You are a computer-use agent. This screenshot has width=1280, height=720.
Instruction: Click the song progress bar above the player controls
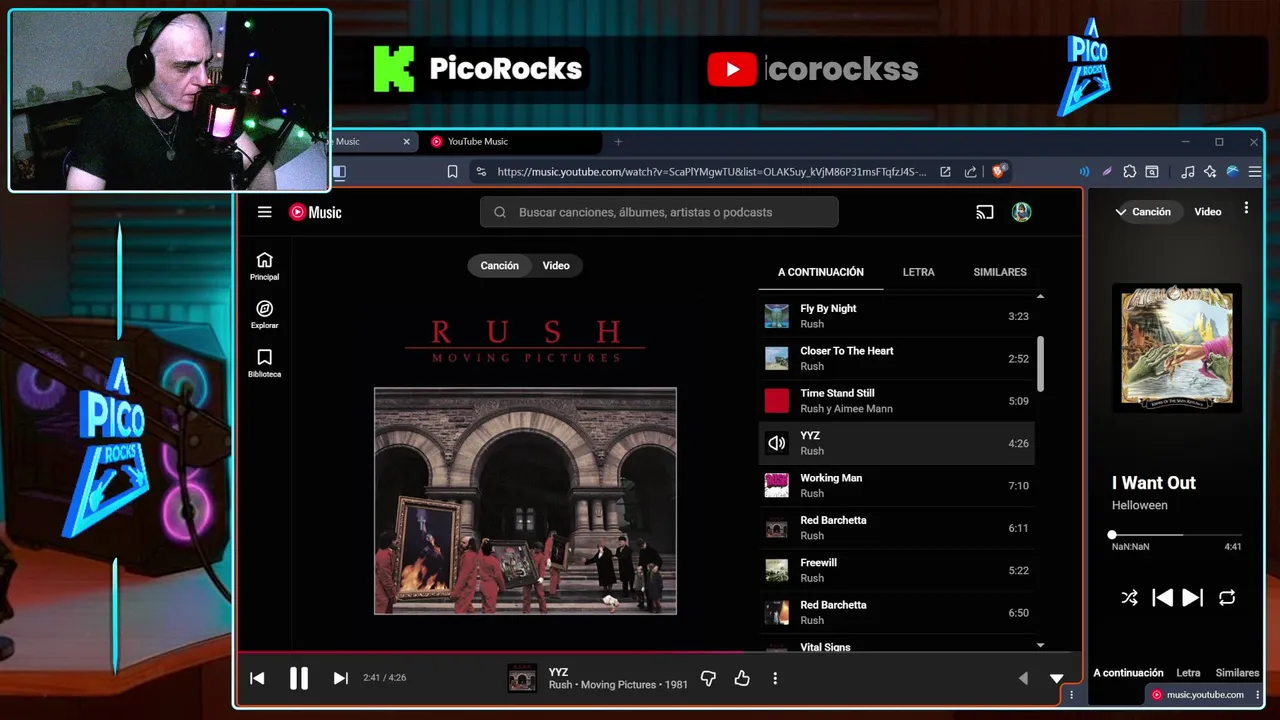pos(659,652)
